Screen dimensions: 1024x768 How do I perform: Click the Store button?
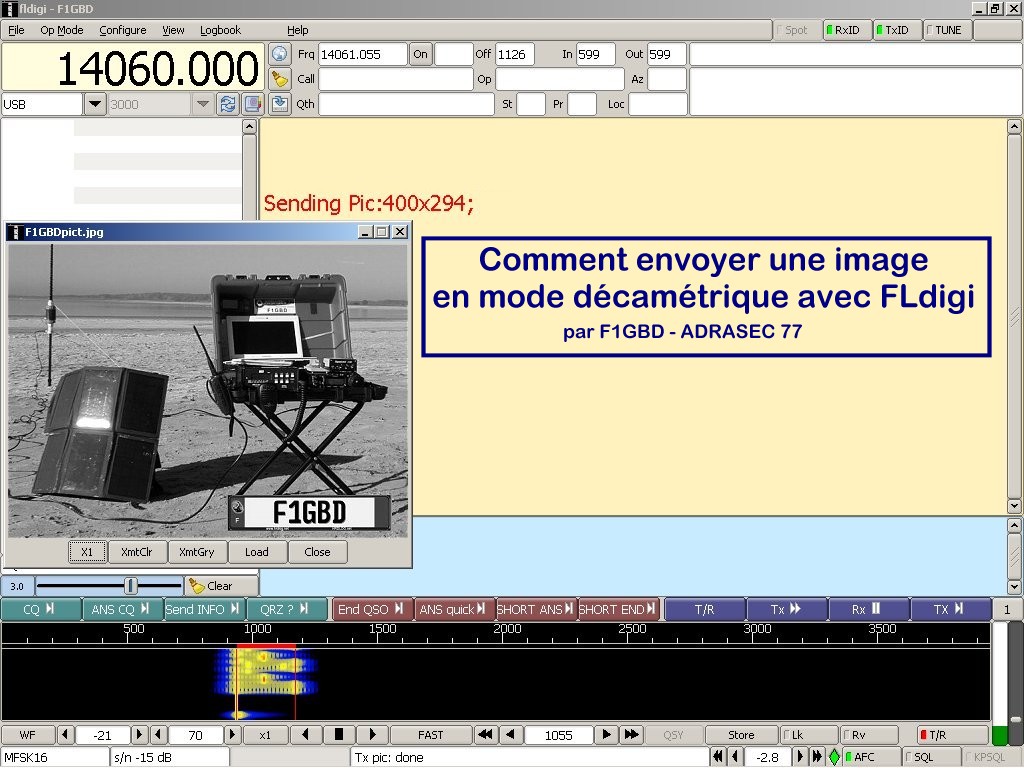741,735
